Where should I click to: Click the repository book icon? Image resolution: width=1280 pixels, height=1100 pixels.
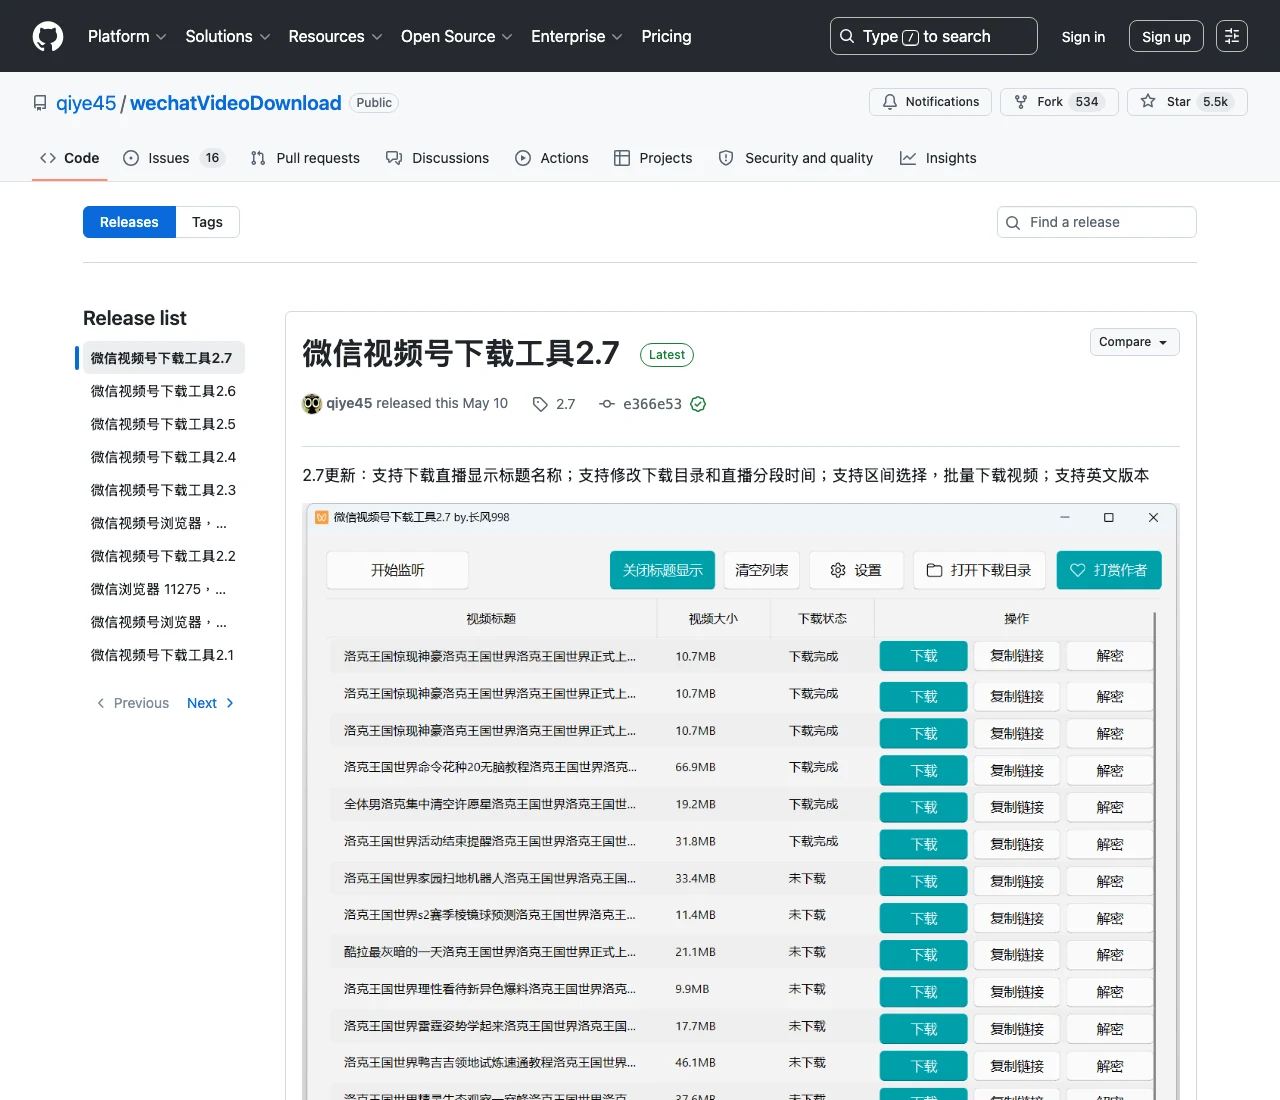click(40, 103)
